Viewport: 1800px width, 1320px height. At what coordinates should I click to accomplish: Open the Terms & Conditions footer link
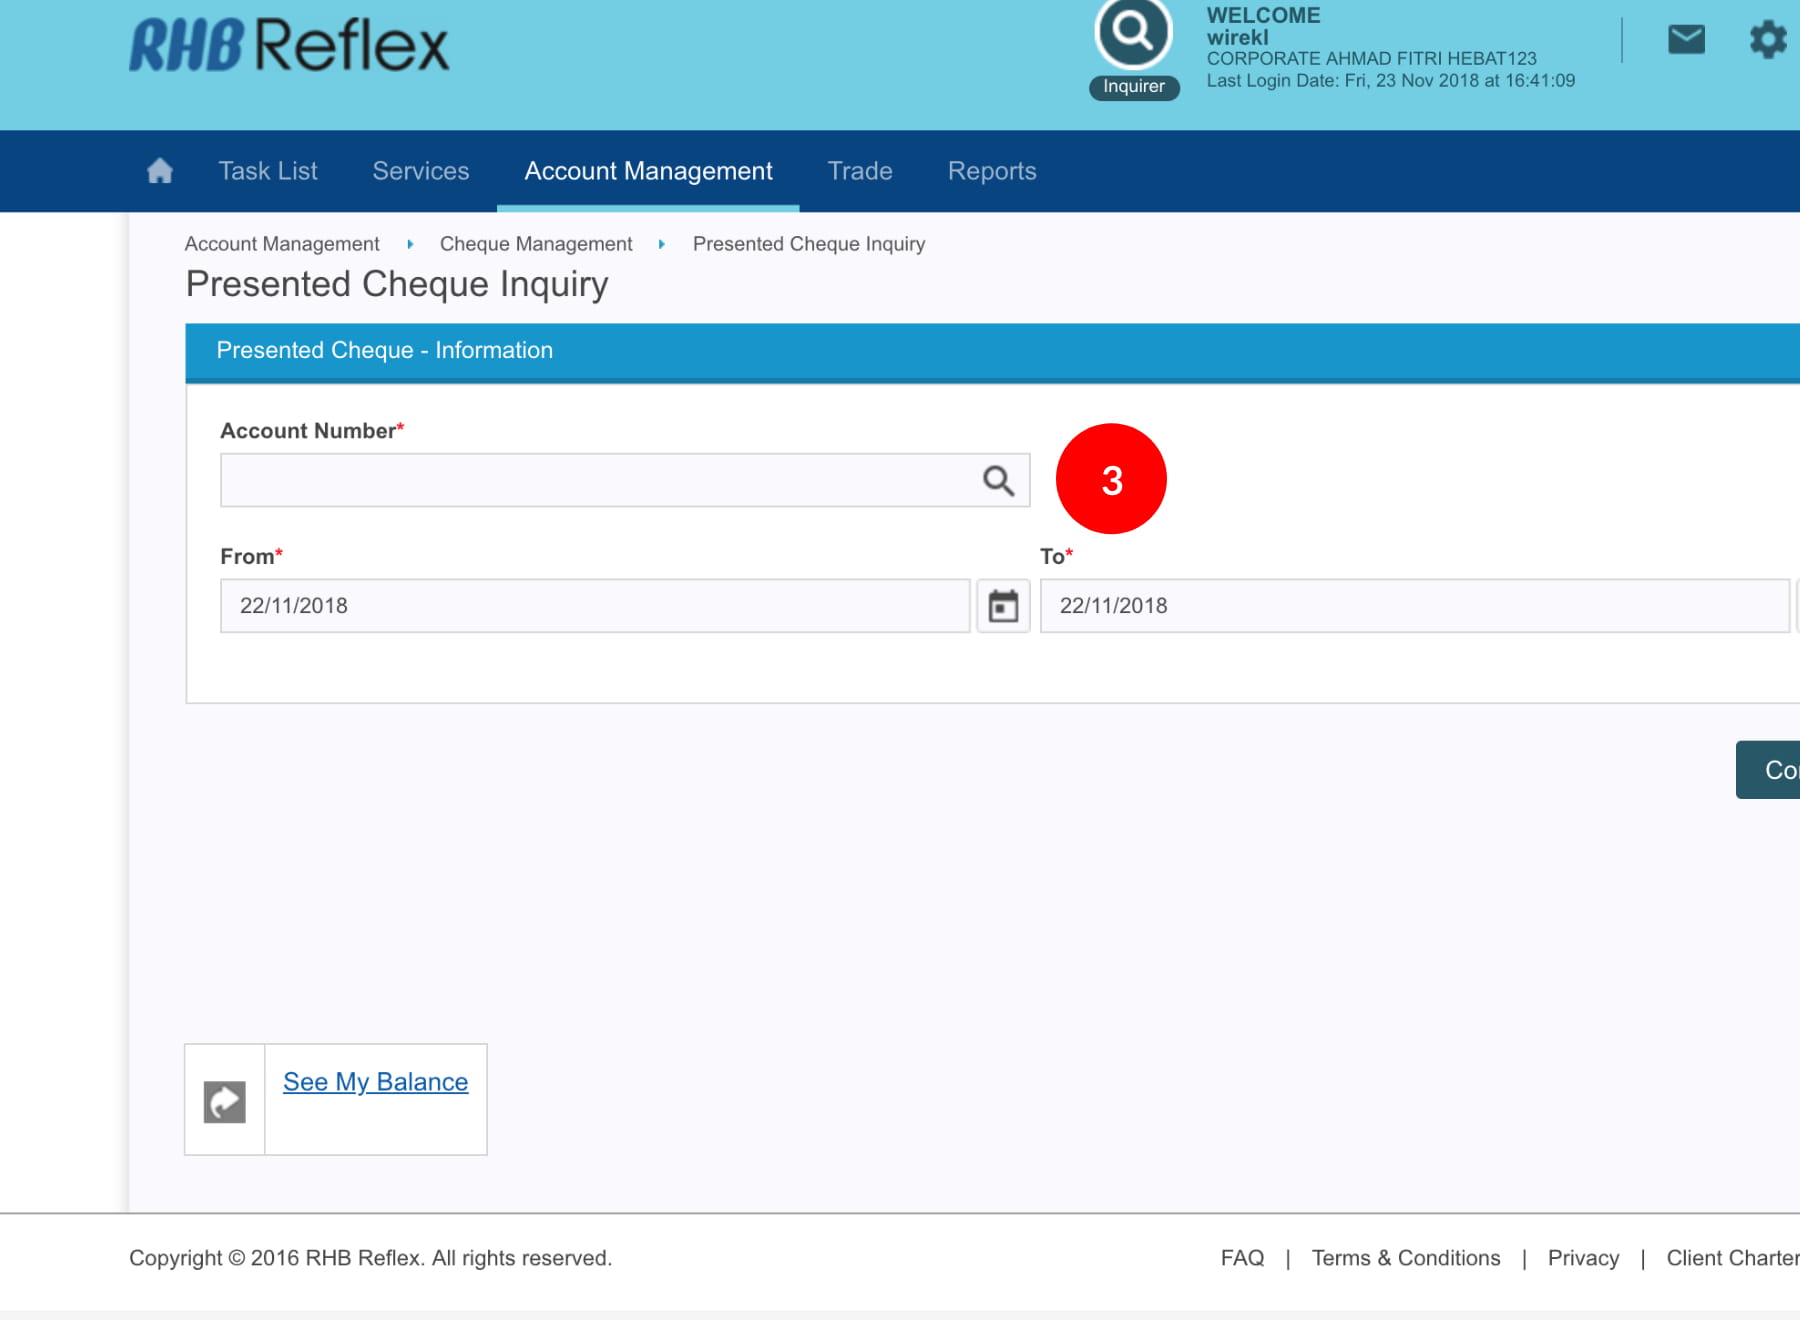(1406, 1258)
